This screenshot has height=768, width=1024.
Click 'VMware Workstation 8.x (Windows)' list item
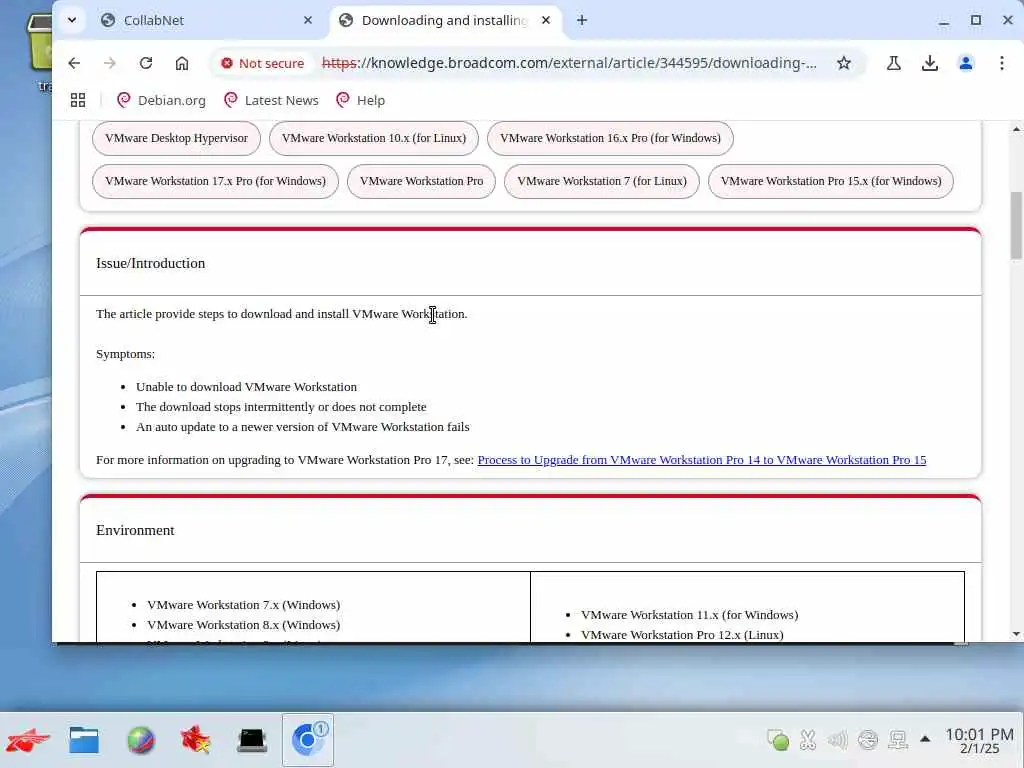(x=244, y=625)
